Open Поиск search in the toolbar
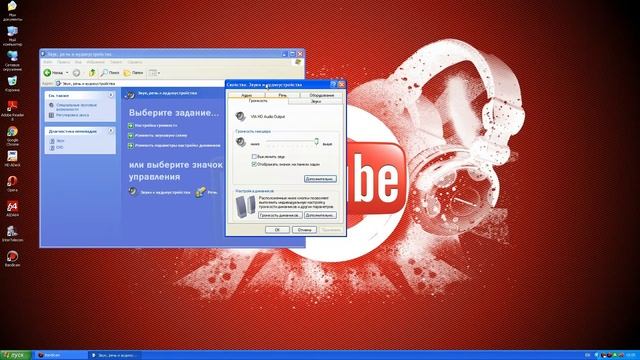The image size is (640, 360). click(110, 73)
